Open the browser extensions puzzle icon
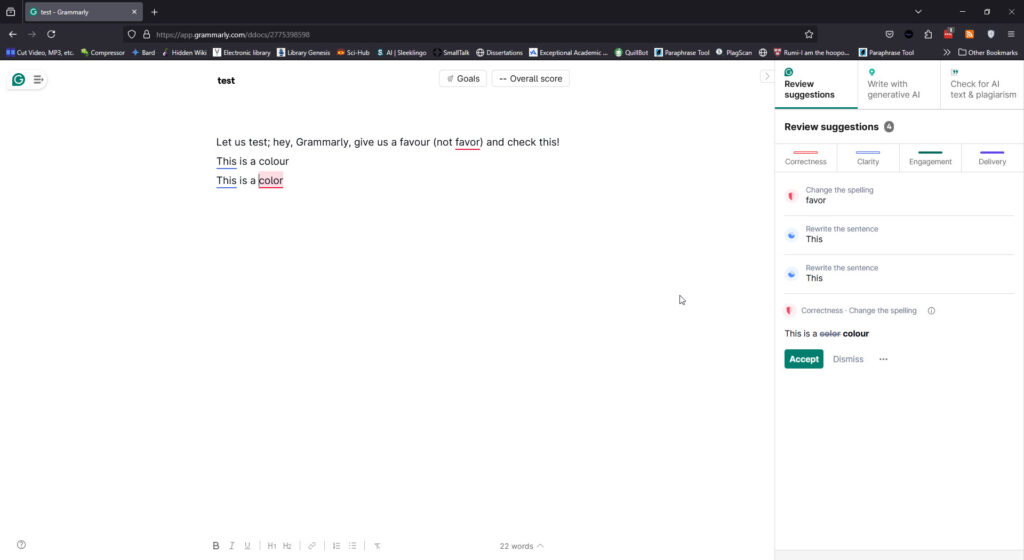The height and width of the screenshot is (560, 1024). [x=928, y=34]
